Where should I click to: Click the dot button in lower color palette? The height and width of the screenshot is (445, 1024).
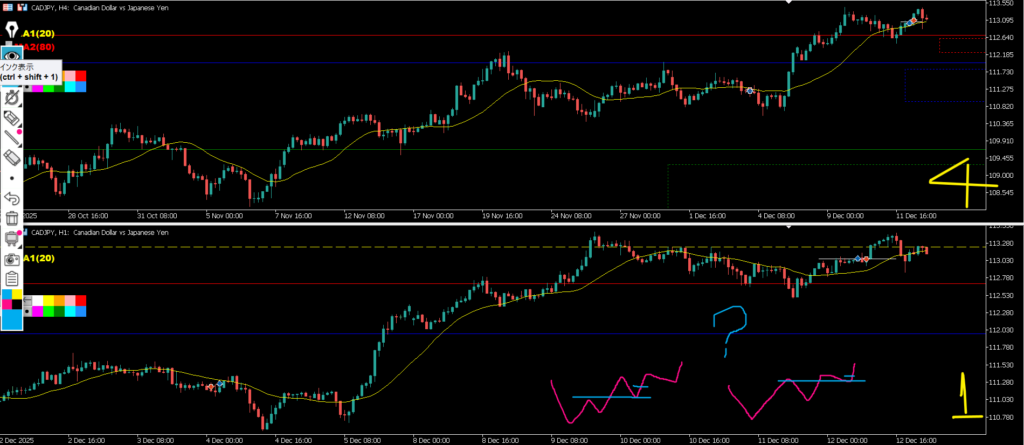click(28, 312)
